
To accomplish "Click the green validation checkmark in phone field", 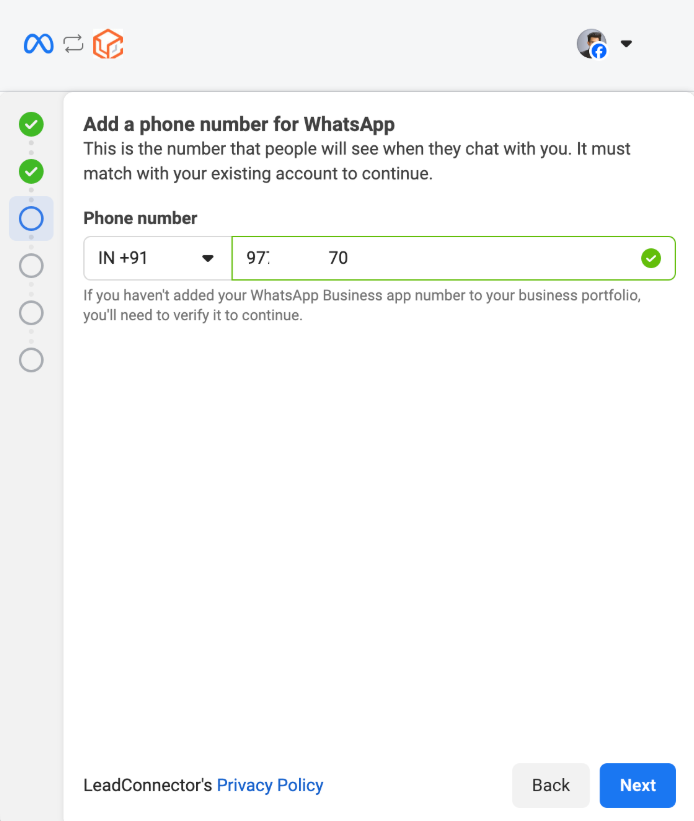I will tap(651, 258).
